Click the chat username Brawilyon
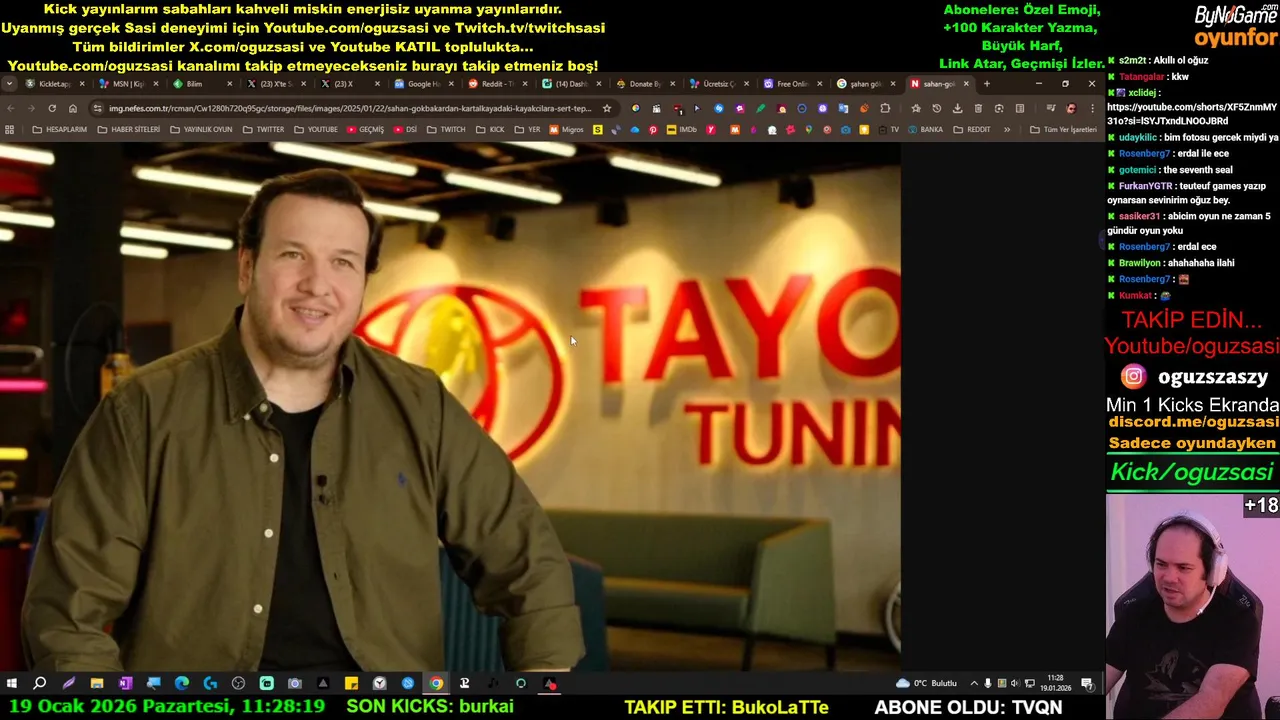Viewport: 1280px width, 720px height. coord(1141,263)
